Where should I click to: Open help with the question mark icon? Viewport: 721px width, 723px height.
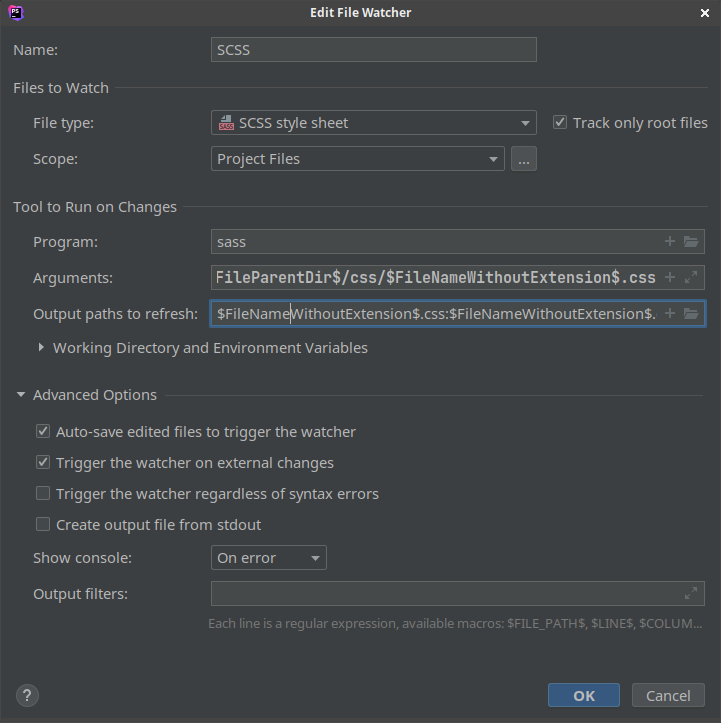[27, 695]
